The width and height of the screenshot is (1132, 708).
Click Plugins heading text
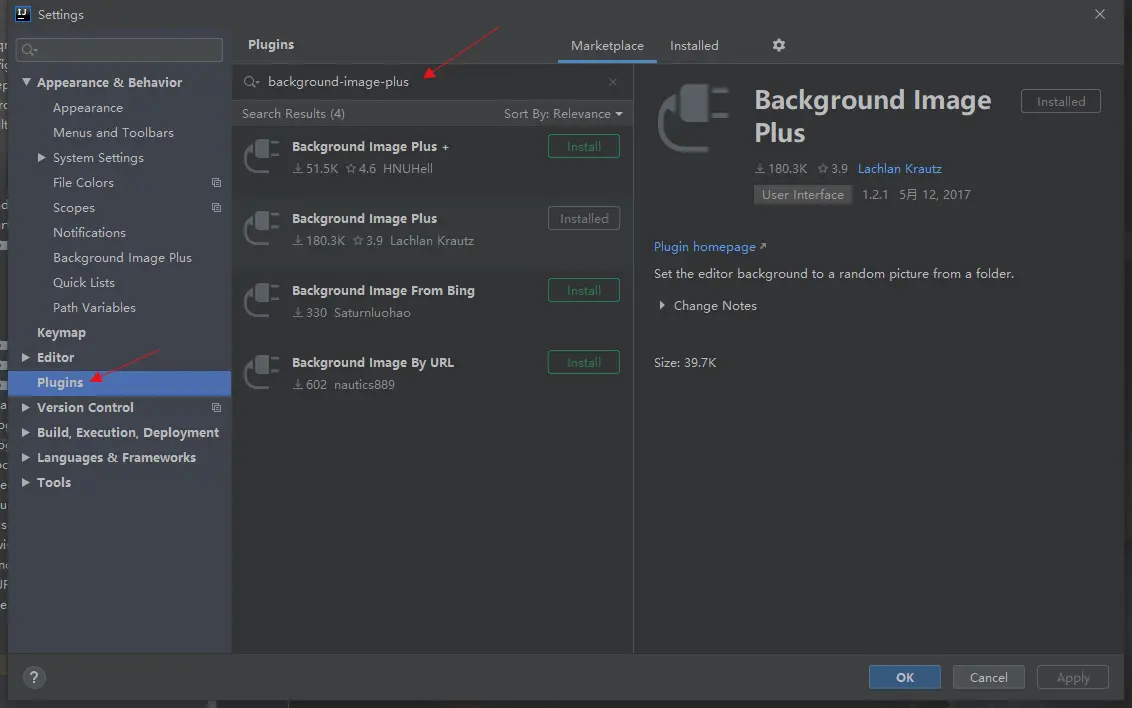pyautogui.click(x=271, y=45)
